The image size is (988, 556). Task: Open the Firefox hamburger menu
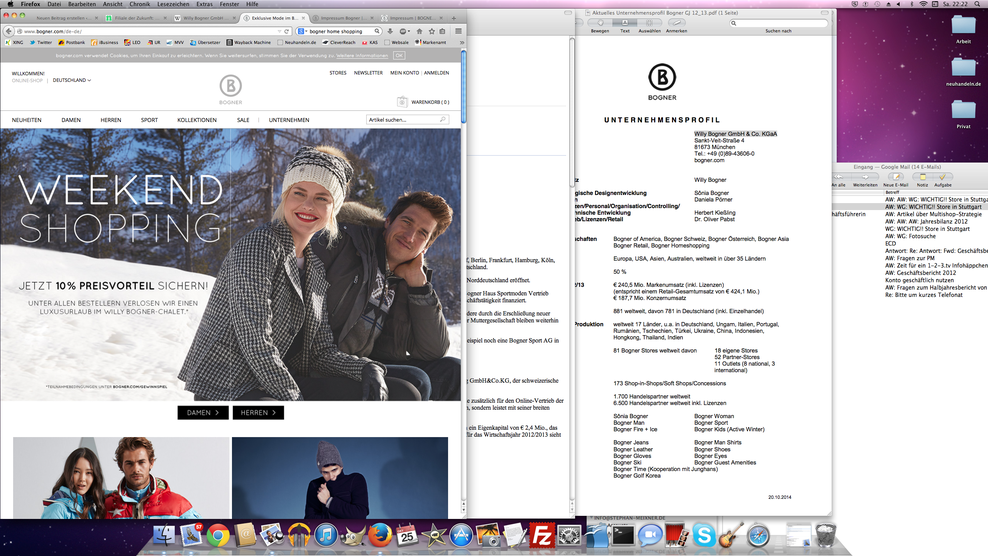pyautogui.click(x=458, y=31)
